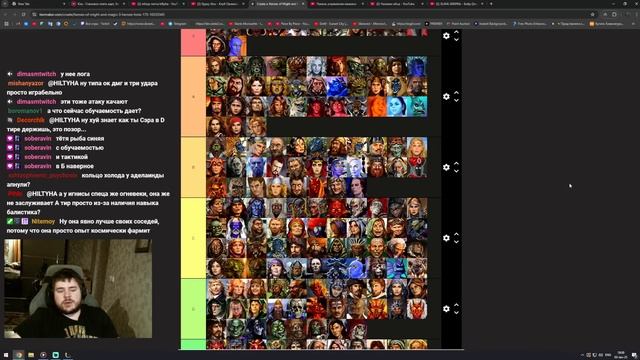640x360 pixels.
Task: Switch to the New Tab browser tab
Action: [37, 4]
